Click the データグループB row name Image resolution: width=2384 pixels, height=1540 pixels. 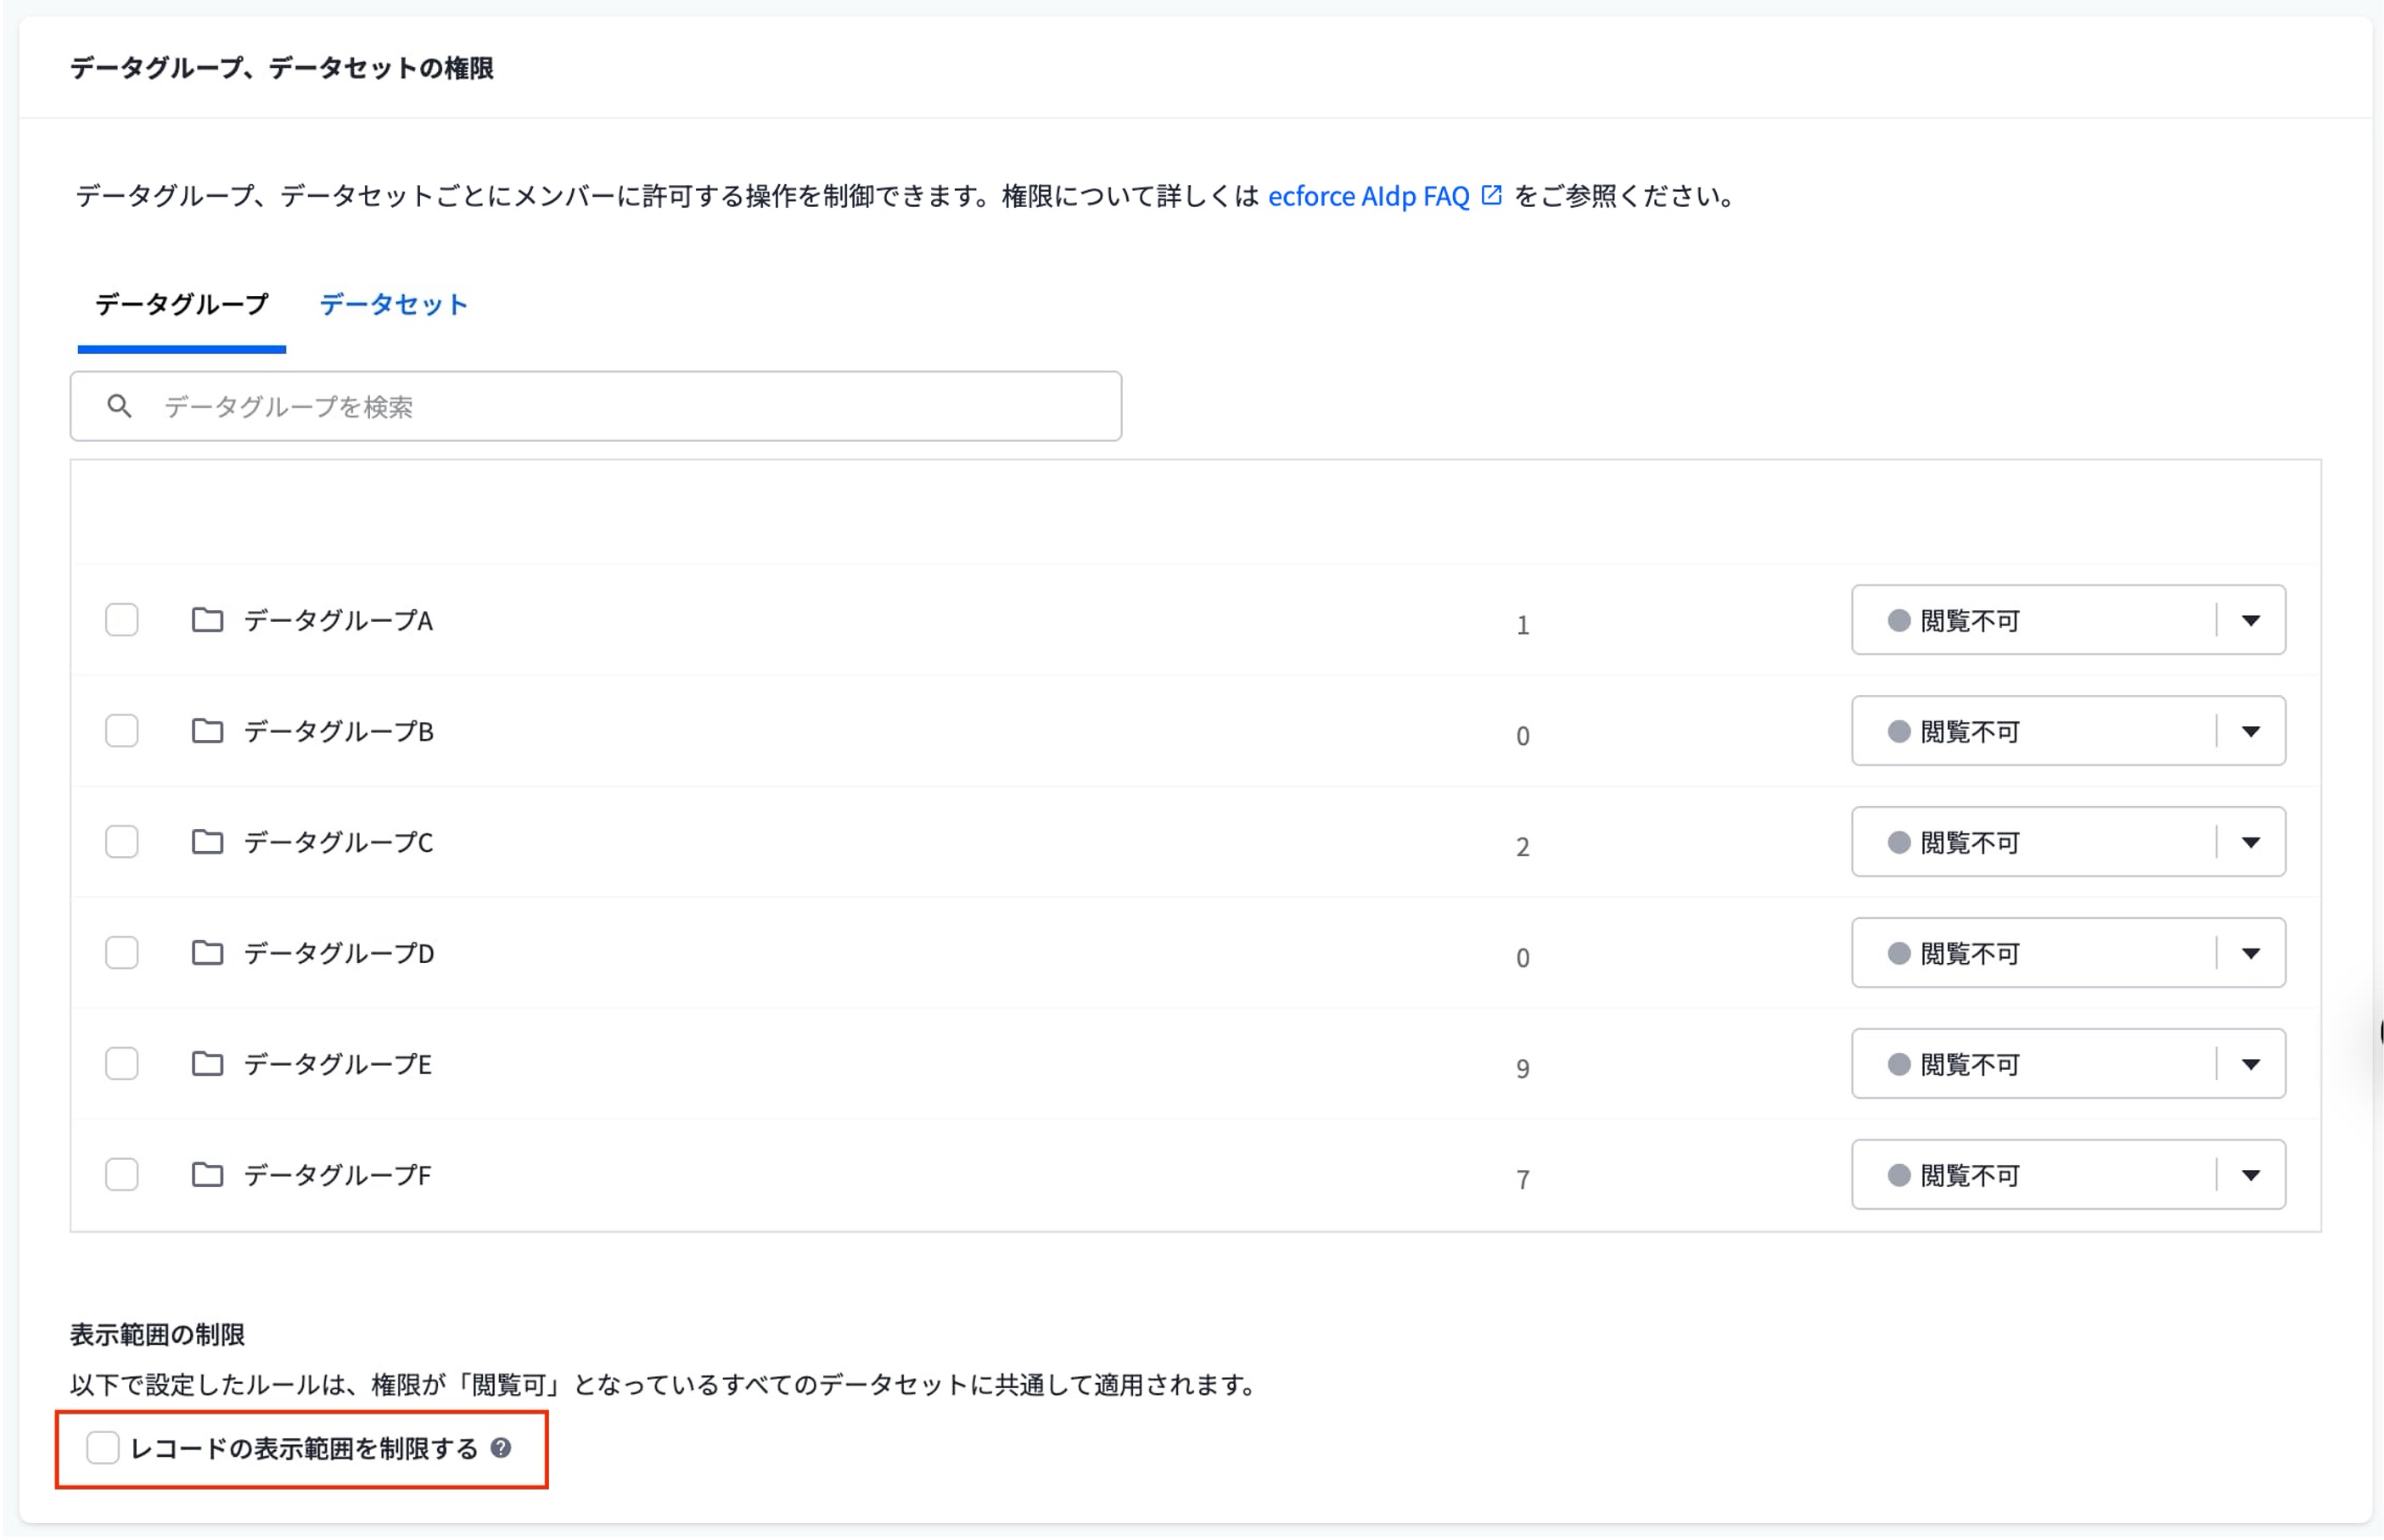(x=338, y=732)
